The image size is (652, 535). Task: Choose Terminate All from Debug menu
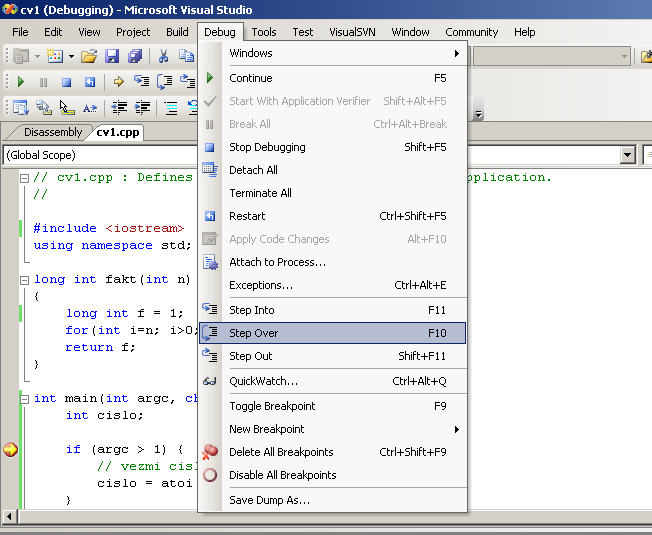(x=332, y=193)
